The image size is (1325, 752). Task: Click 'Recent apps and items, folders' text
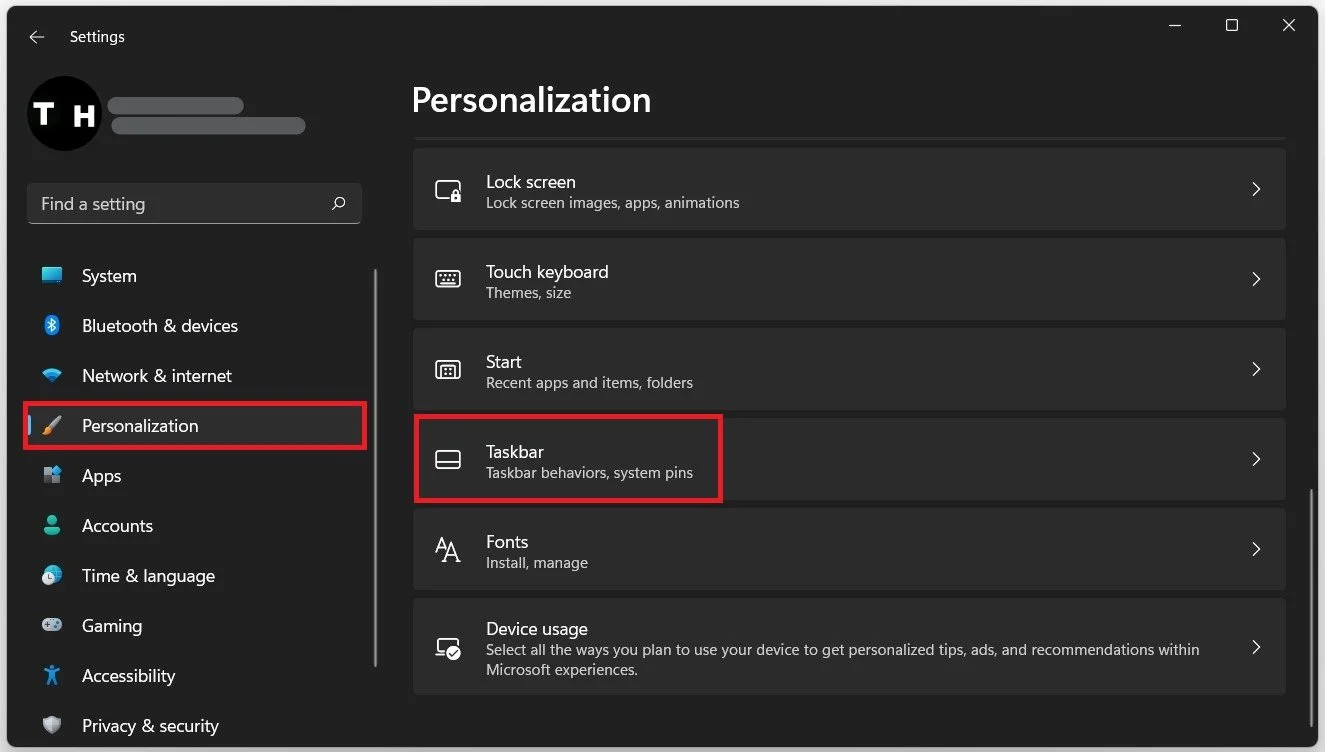589,383
